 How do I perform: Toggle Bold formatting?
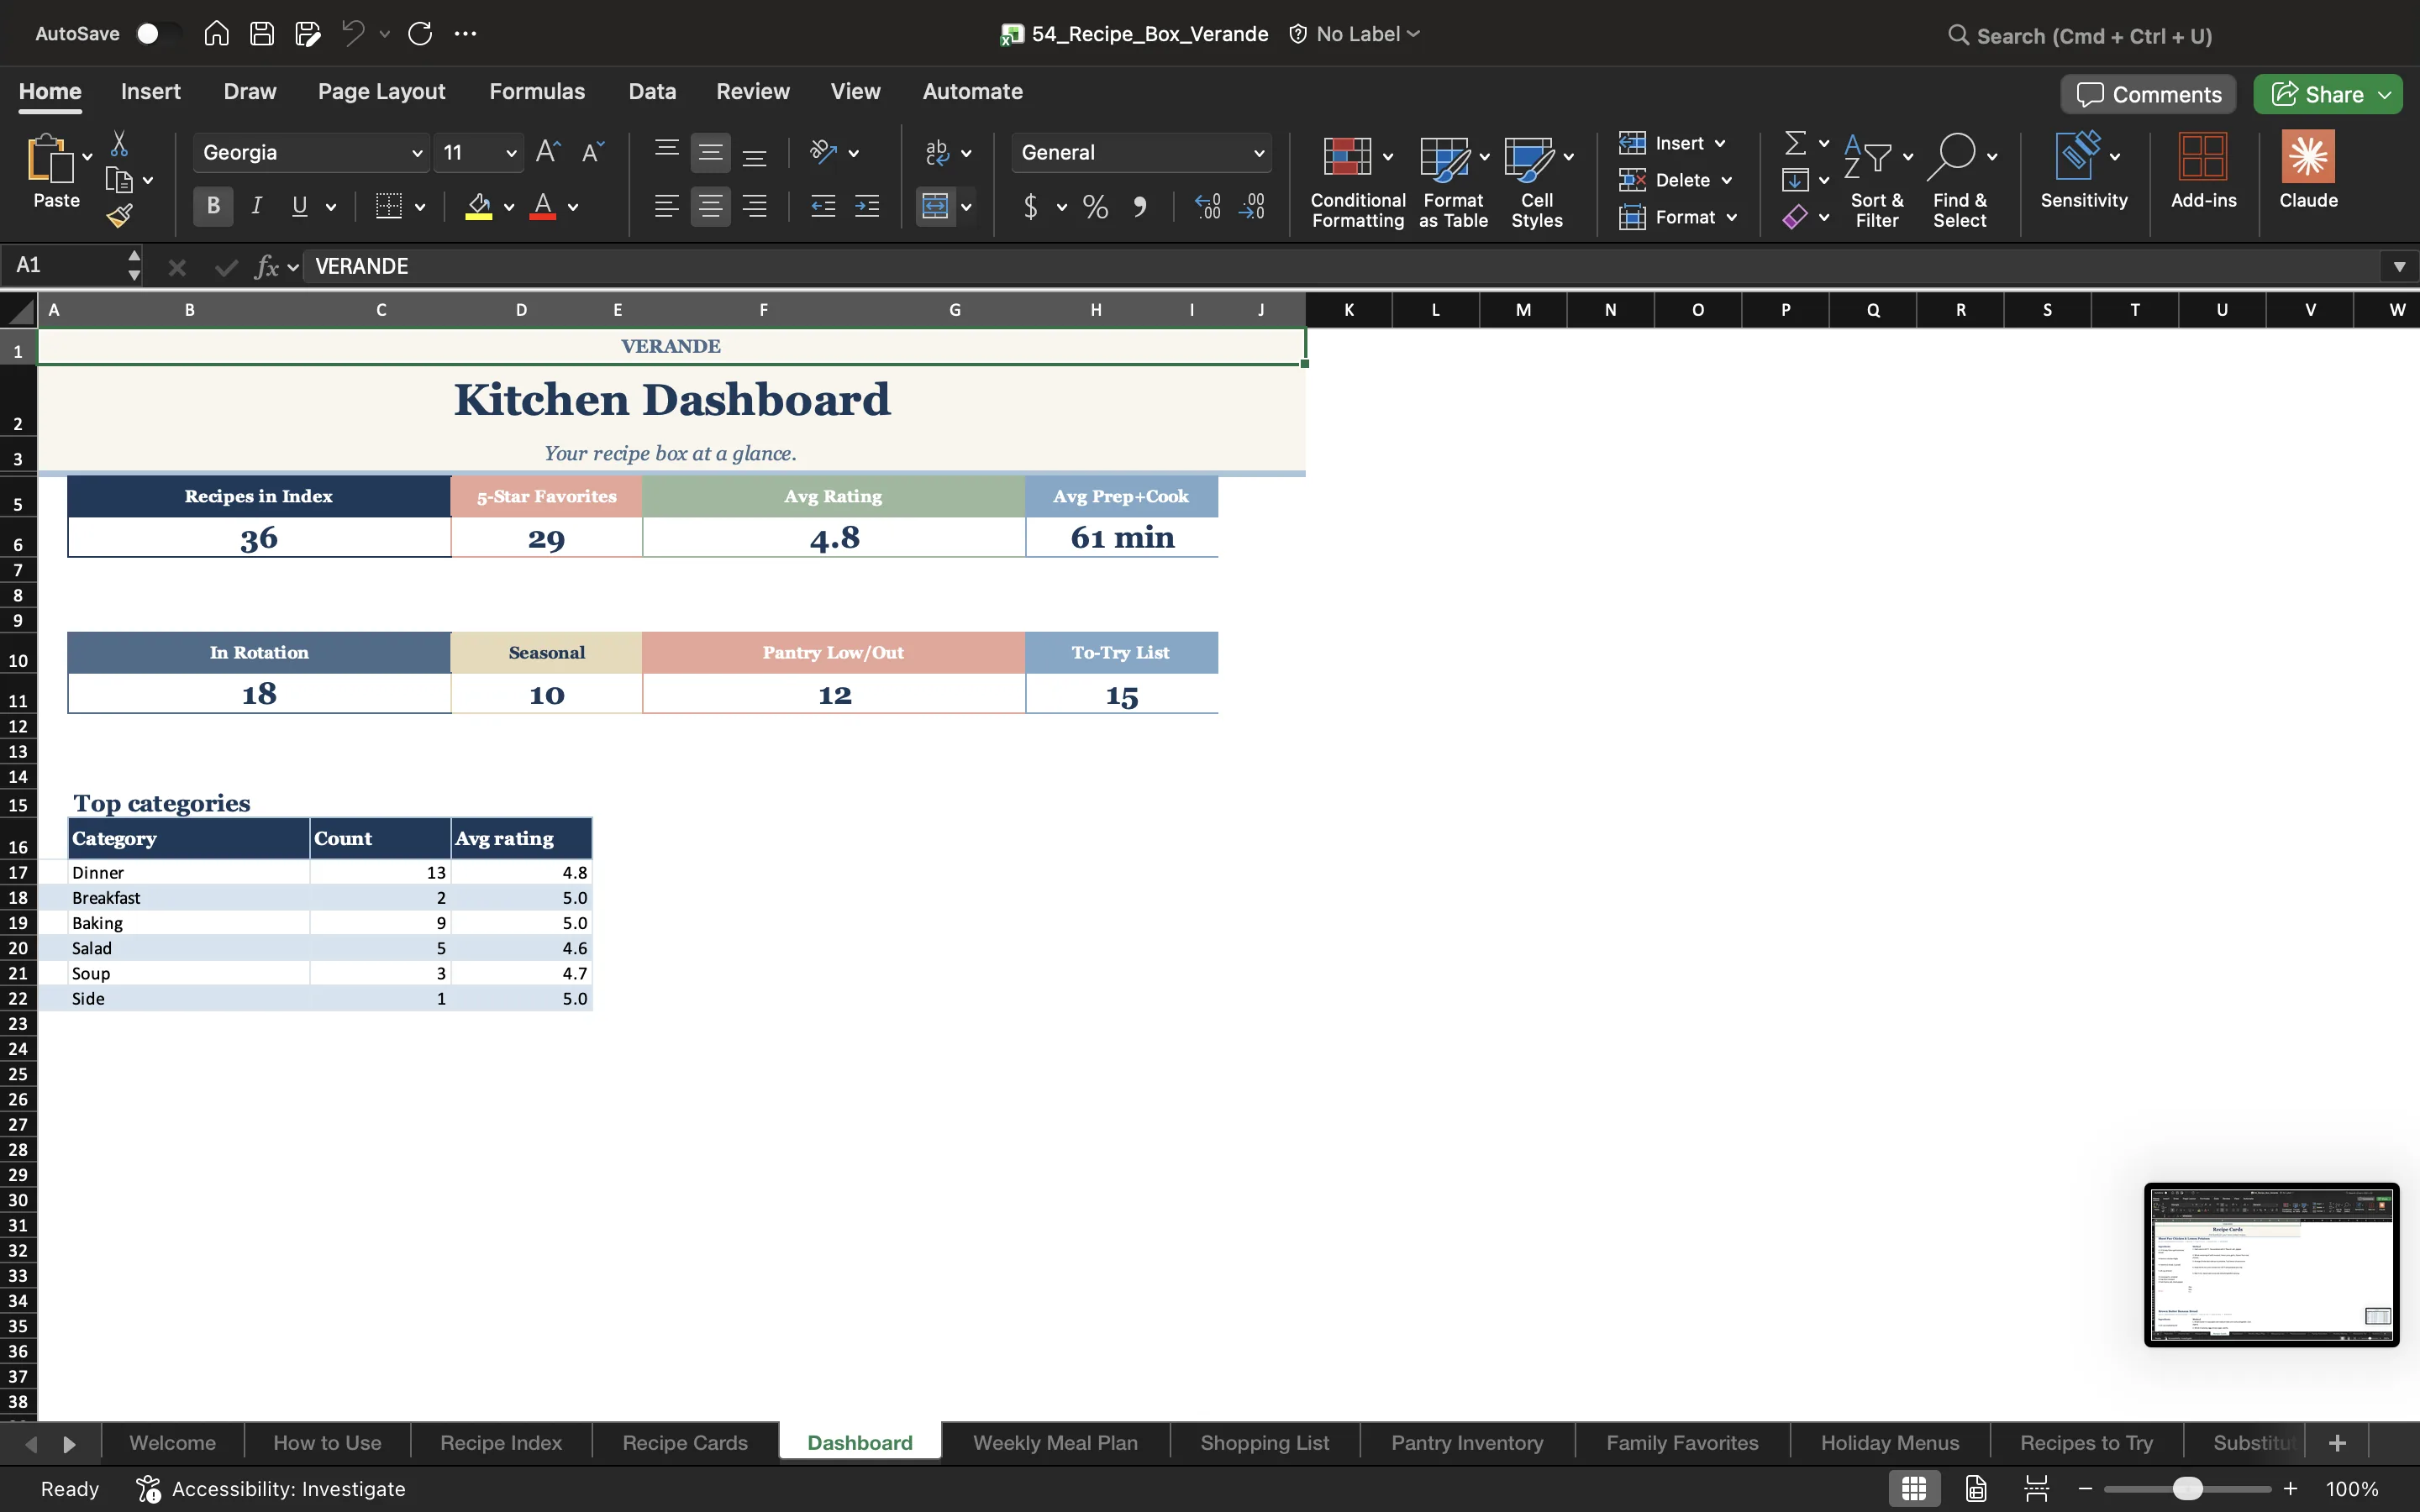point(213,207)
